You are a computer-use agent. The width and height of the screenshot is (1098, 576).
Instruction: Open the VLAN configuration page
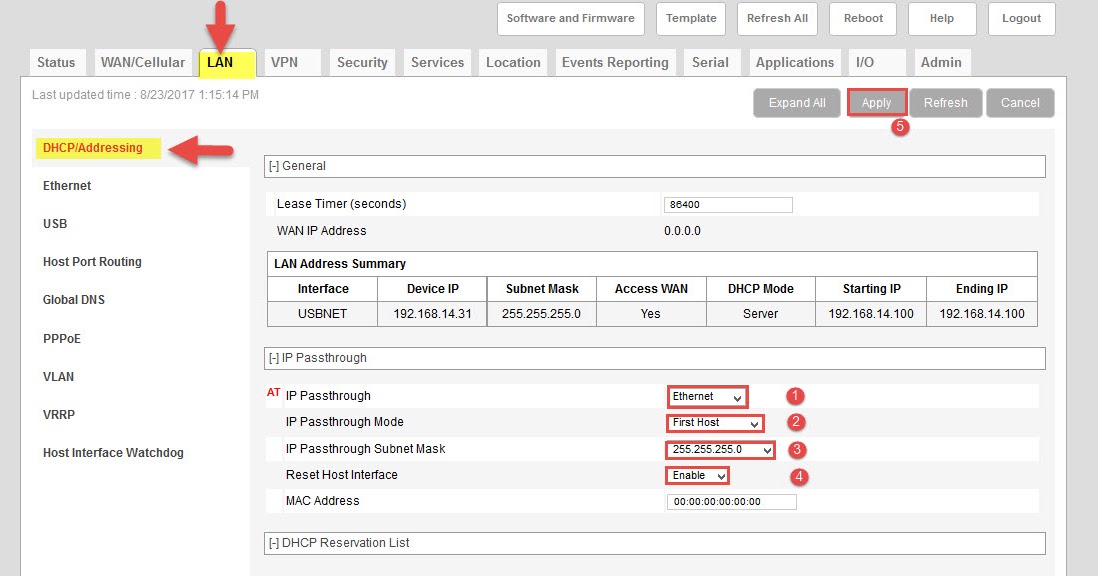click(x=58, y=377)
